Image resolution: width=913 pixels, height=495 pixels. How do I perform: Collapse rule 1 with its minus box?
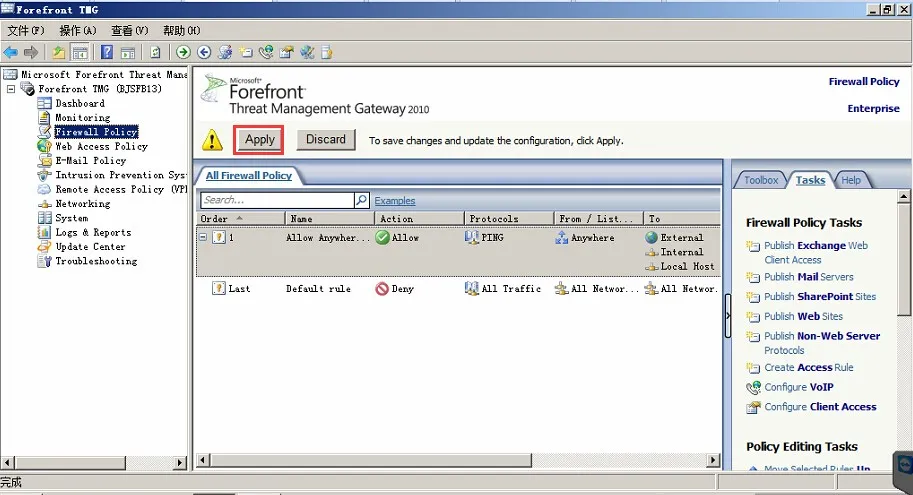[203, 237]
